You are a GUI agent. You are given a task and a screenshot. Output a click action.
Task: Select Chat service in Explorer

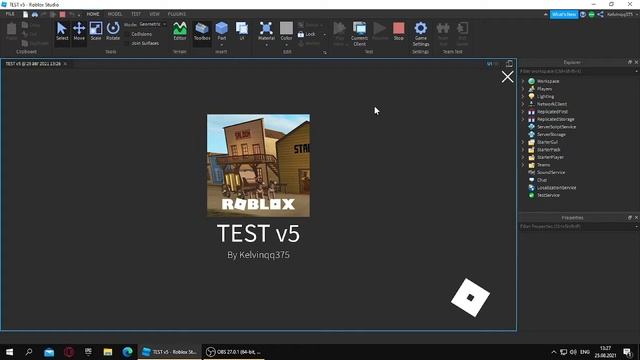point(542,180)
